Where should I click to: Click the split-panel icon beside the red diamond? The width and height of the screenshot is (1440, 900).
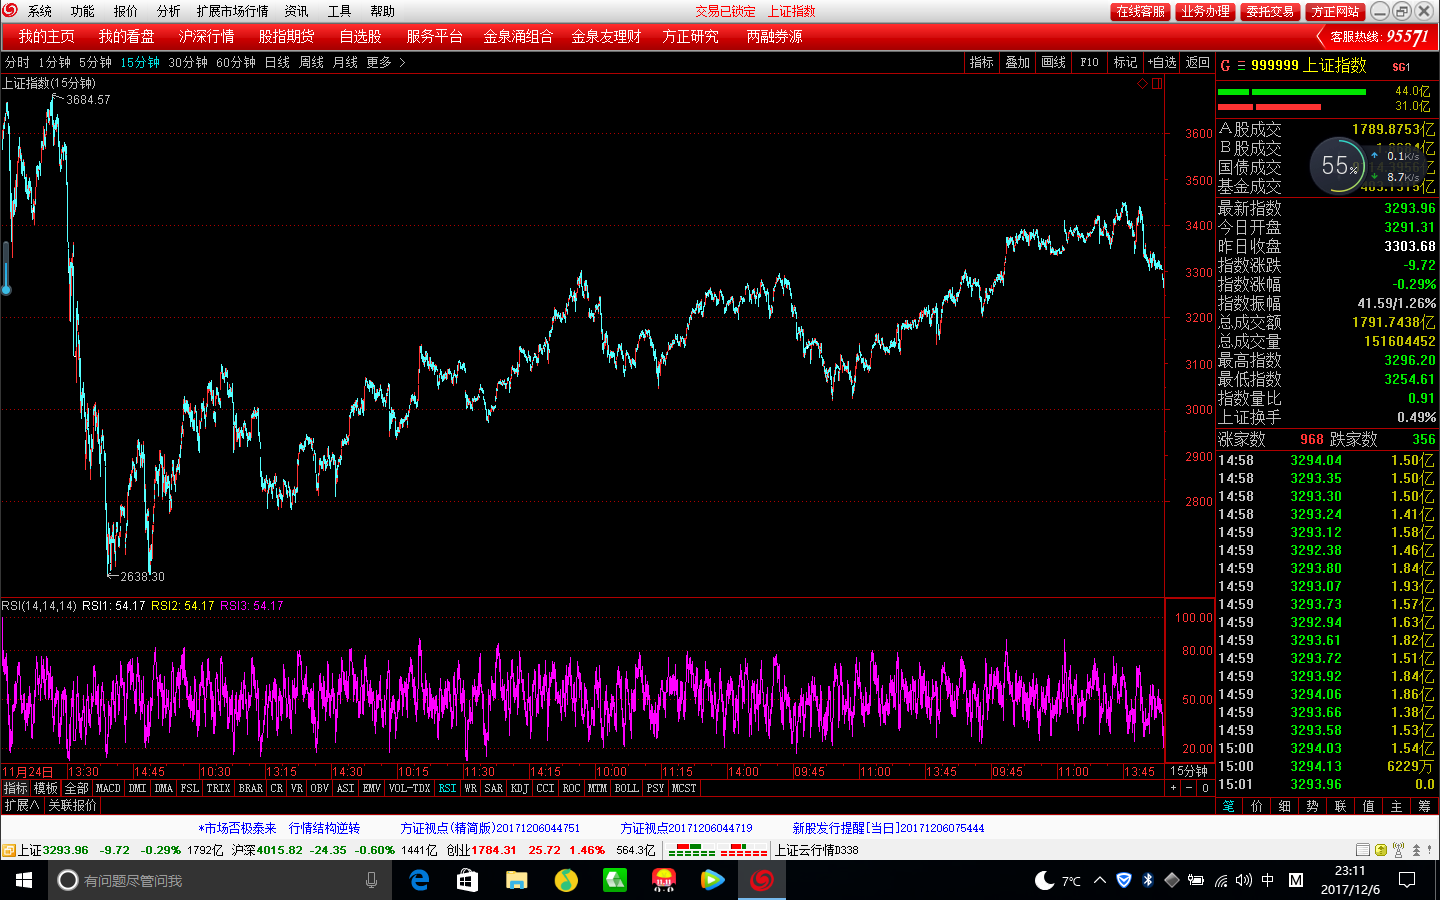(1157, 84)
